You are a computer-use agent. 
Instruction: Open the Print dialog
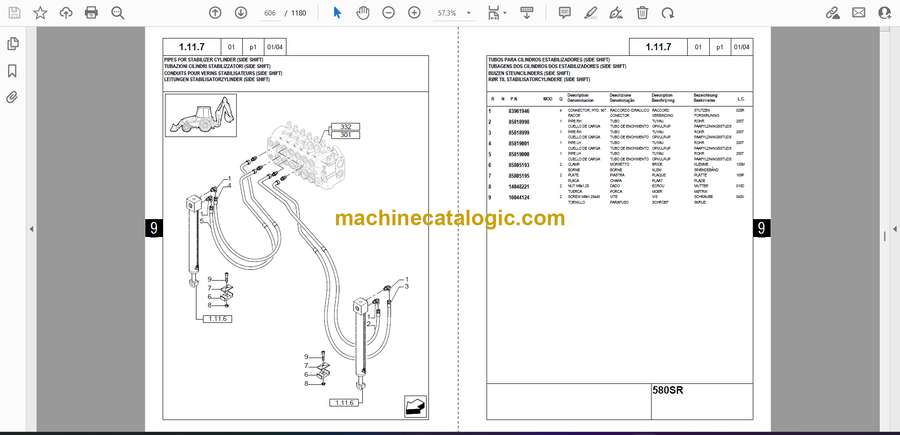91,13
